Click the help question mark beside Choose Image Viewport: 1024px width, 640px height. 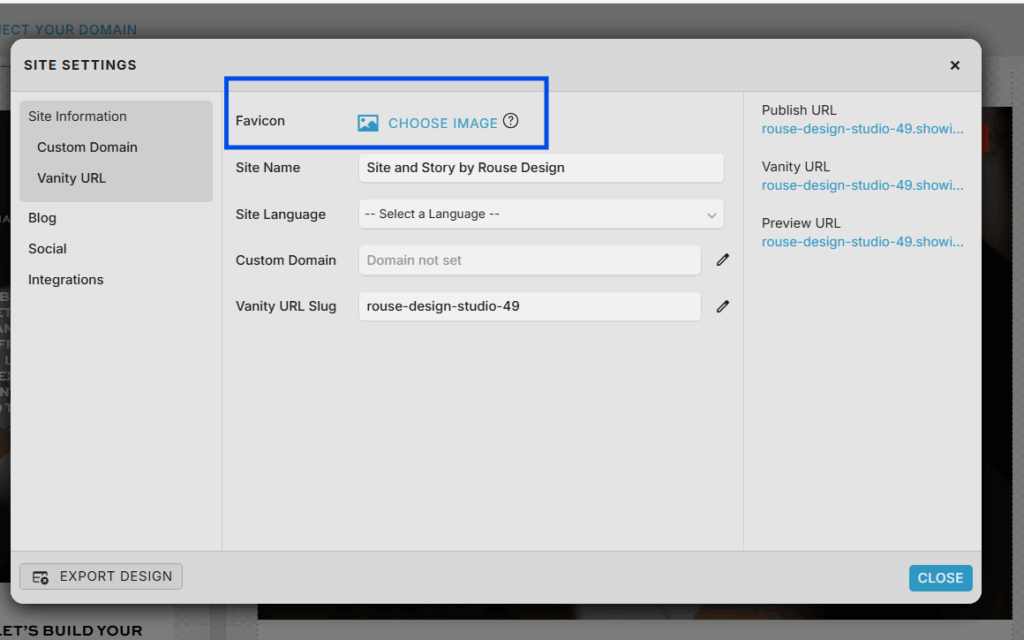pyautogui.click(x=511, y=121)
